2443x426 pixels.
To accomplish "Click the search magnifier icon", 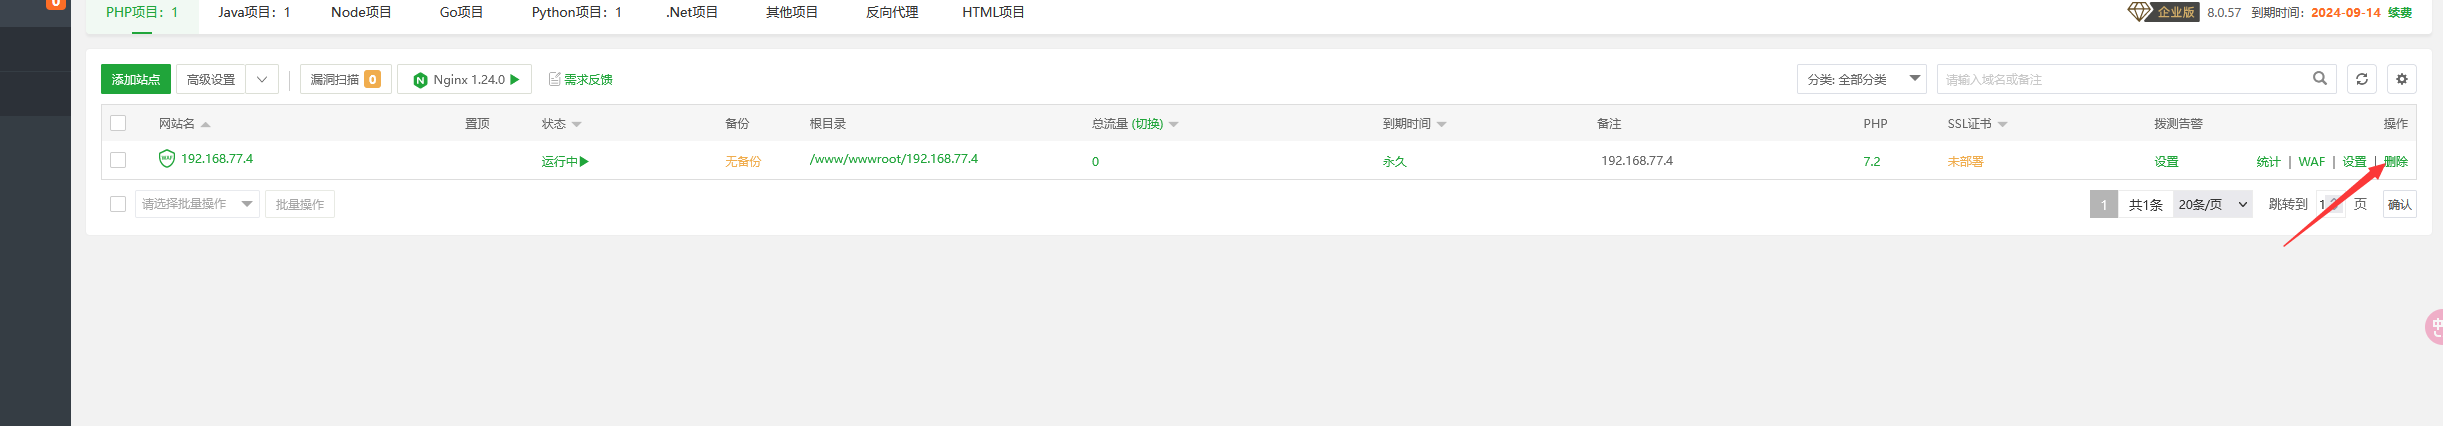I will (2320, 79).
